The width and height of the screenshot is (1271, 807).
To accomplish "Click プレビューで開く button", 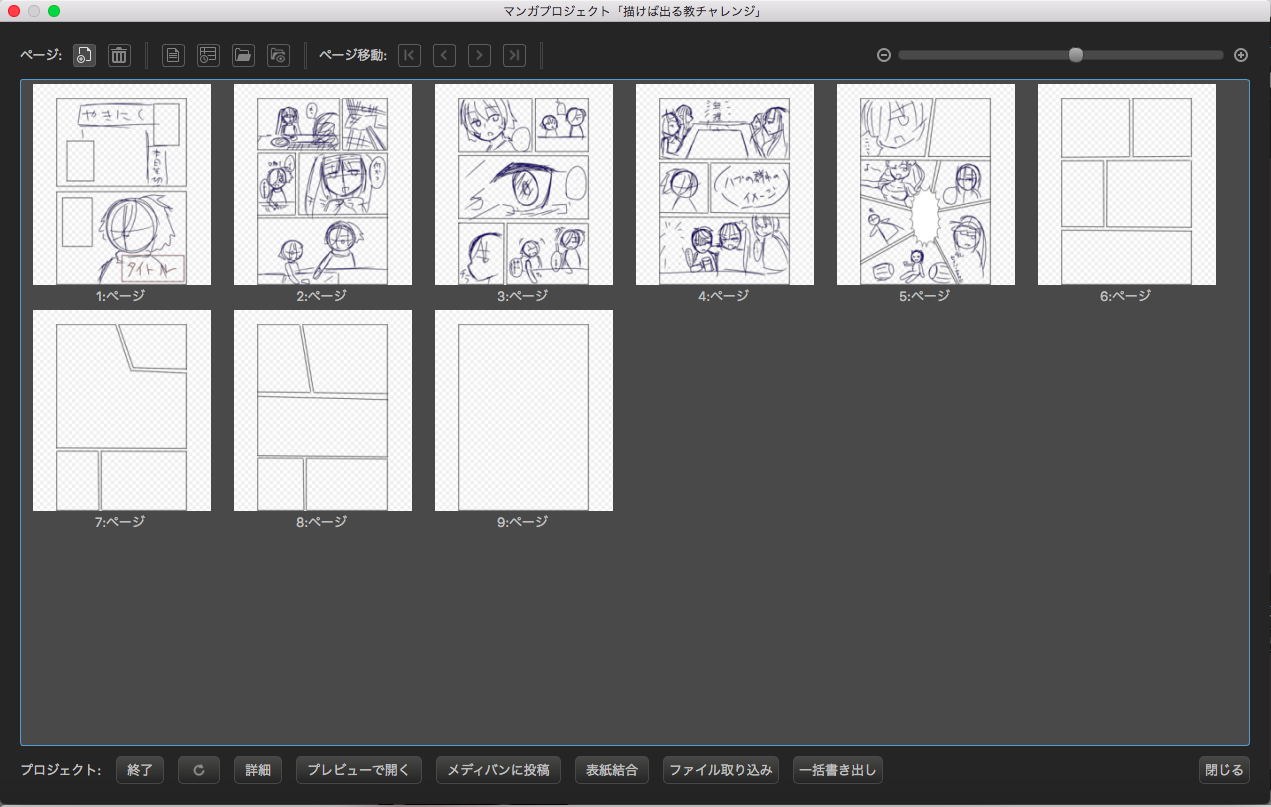I will click(358, 770).
